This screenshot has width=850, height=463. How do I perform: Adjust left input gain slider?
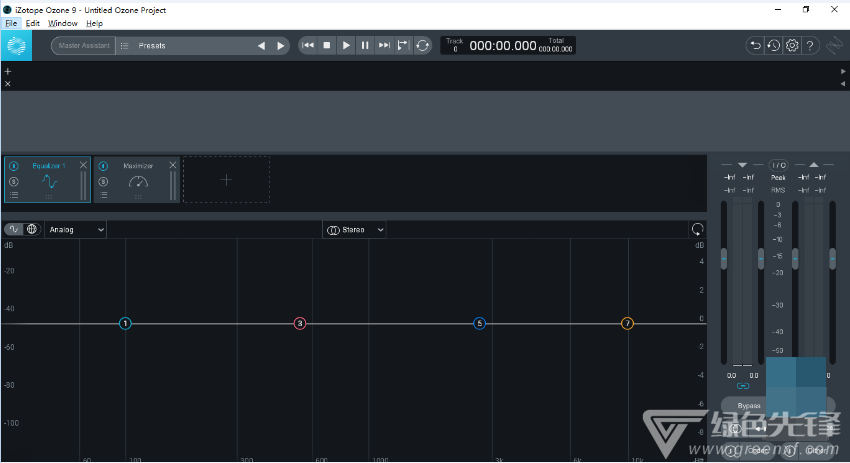724,259
